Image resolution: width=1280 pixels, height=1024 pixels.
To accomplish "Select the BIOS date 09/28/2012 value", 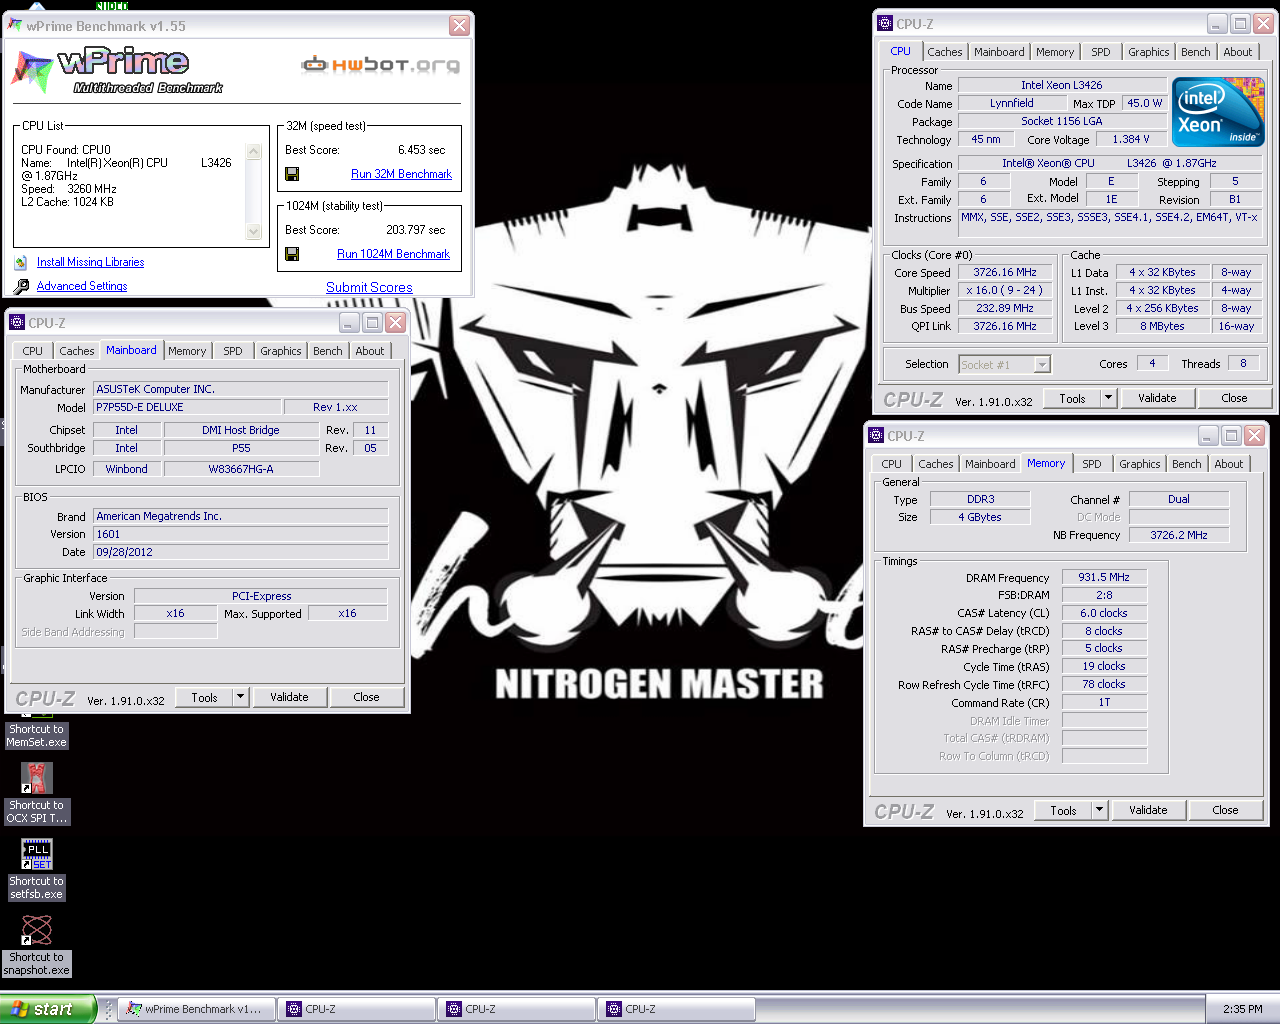I will tap(241, 552).
